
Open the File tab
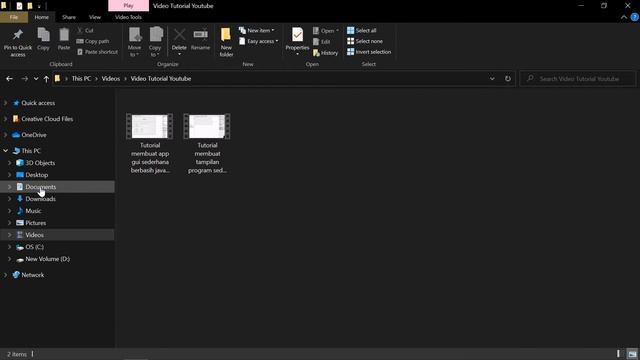(x=13, y=17)
